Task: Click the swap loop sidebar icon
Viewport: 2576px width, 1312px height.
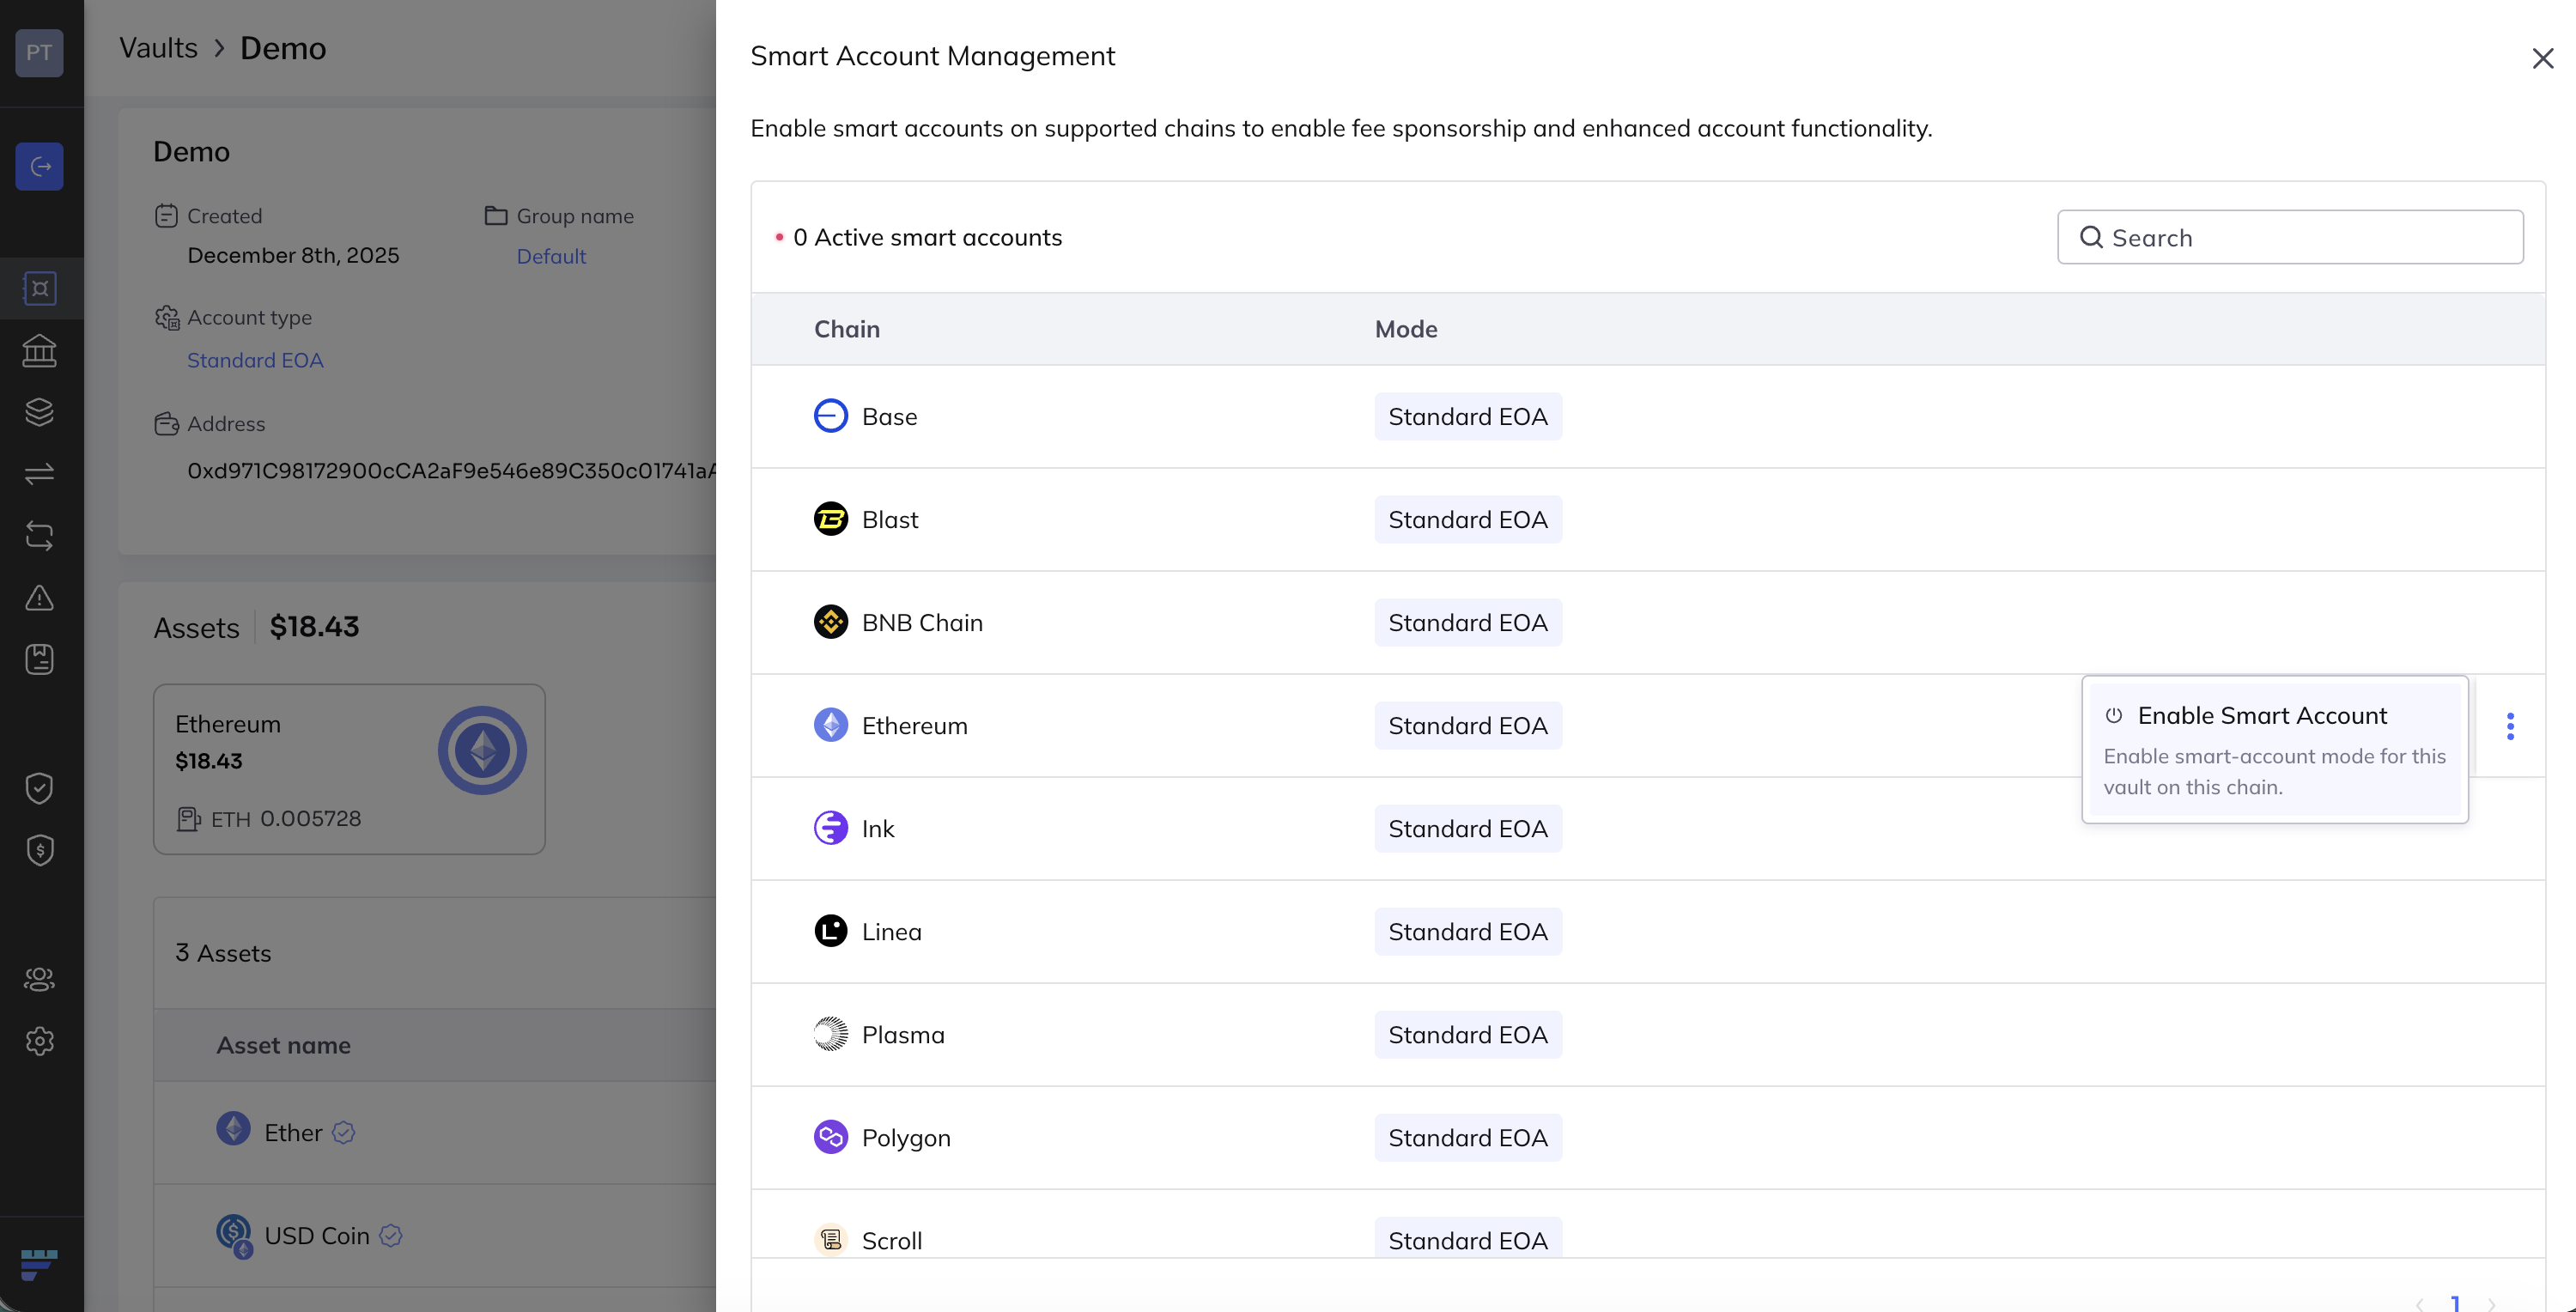Action: click(40, 536)
